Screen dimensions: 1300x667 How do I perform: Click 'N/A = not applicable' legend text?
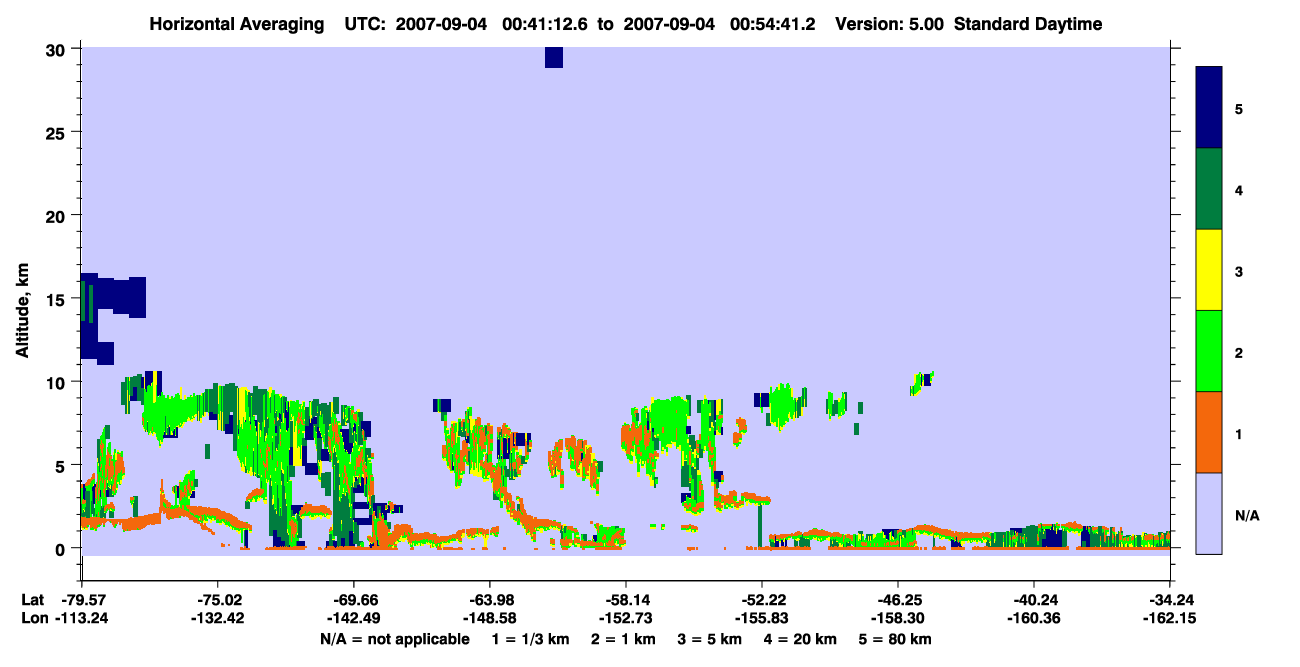(x=395, y=639)
